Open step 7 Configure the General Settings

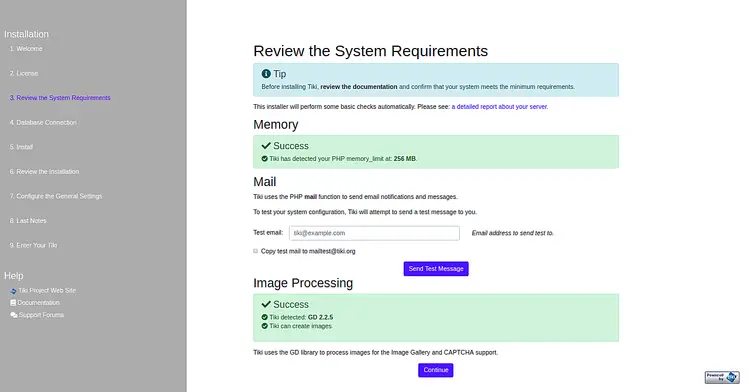[x=56, y=196]
